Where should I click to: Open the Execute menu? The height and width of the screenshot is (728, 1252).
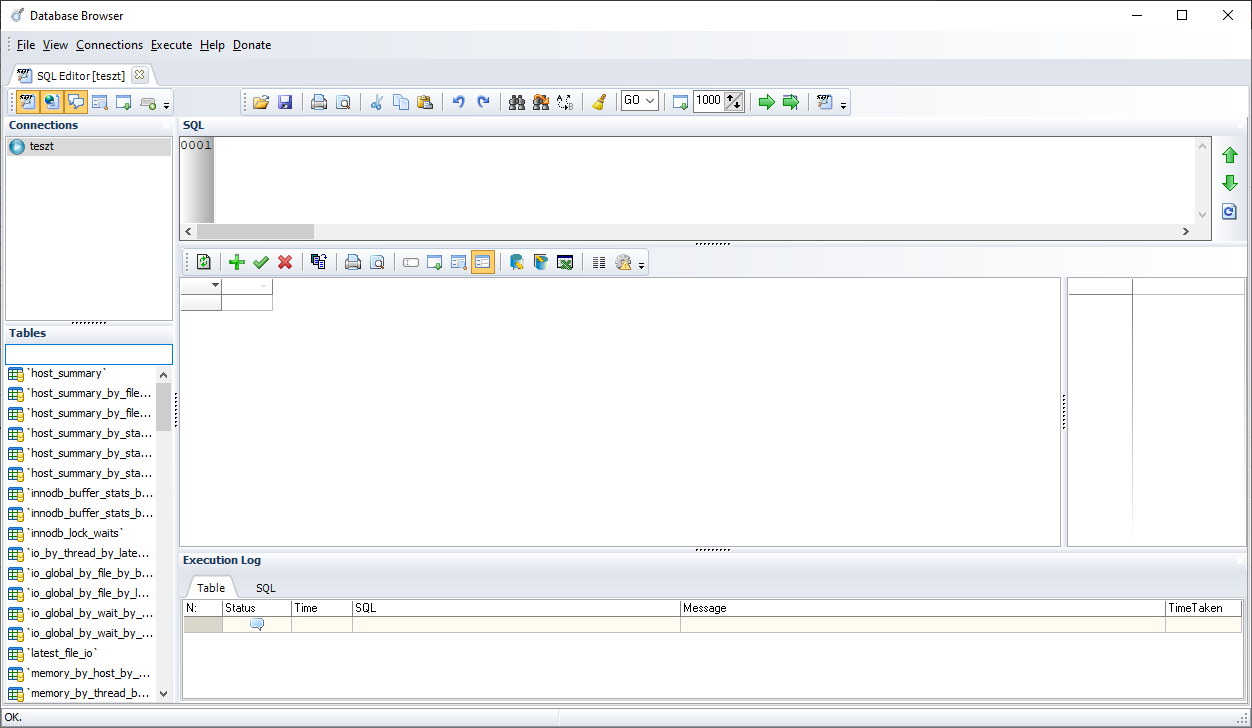click(x=171, y=45)
